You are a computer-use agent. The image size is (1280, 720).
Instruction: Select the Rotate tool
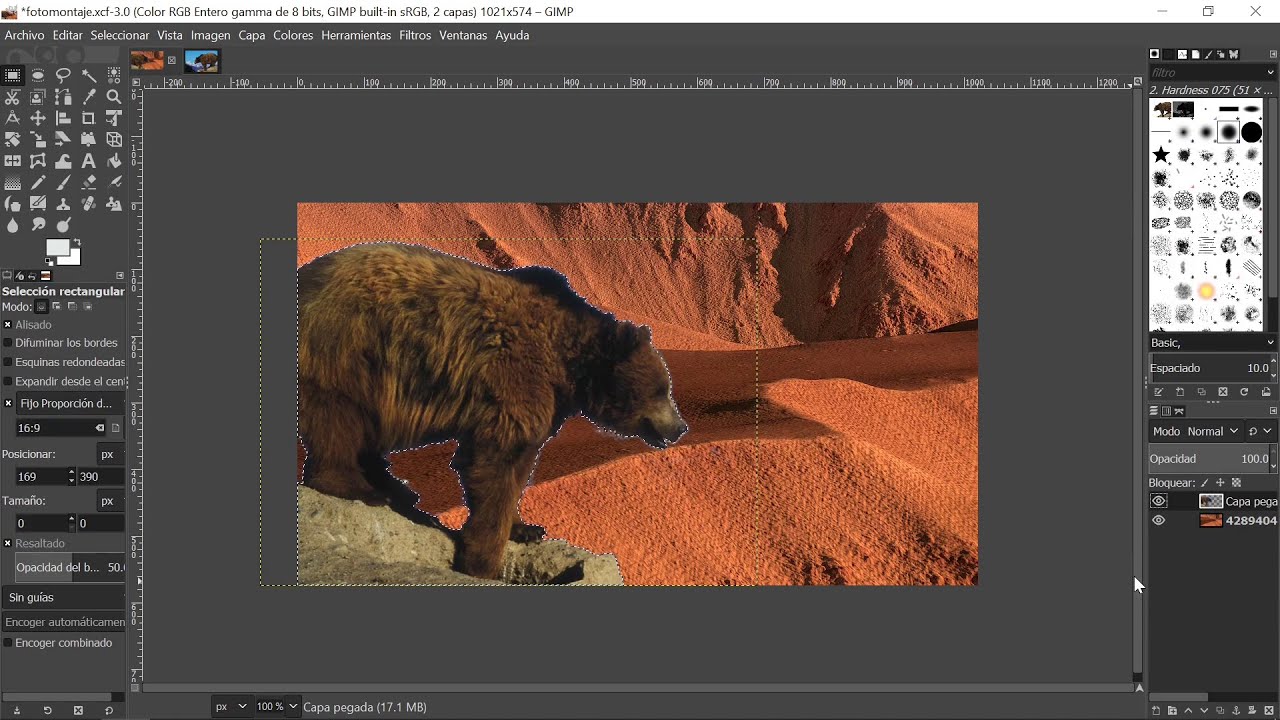point(13,140)
